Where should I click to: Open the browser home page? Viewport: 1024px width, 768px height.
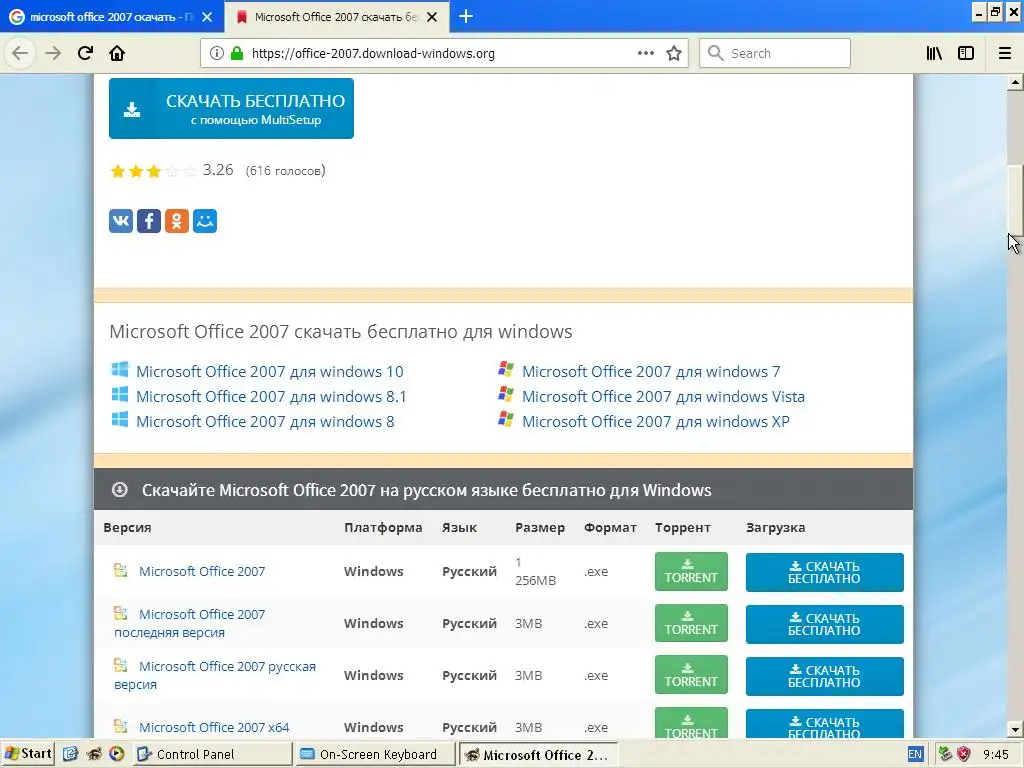click(117, 53)
